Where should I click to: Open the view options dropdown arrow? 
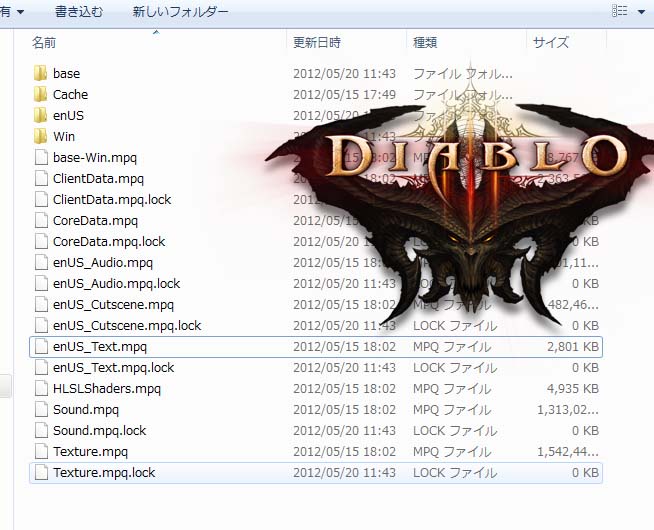tap(641, 12)
